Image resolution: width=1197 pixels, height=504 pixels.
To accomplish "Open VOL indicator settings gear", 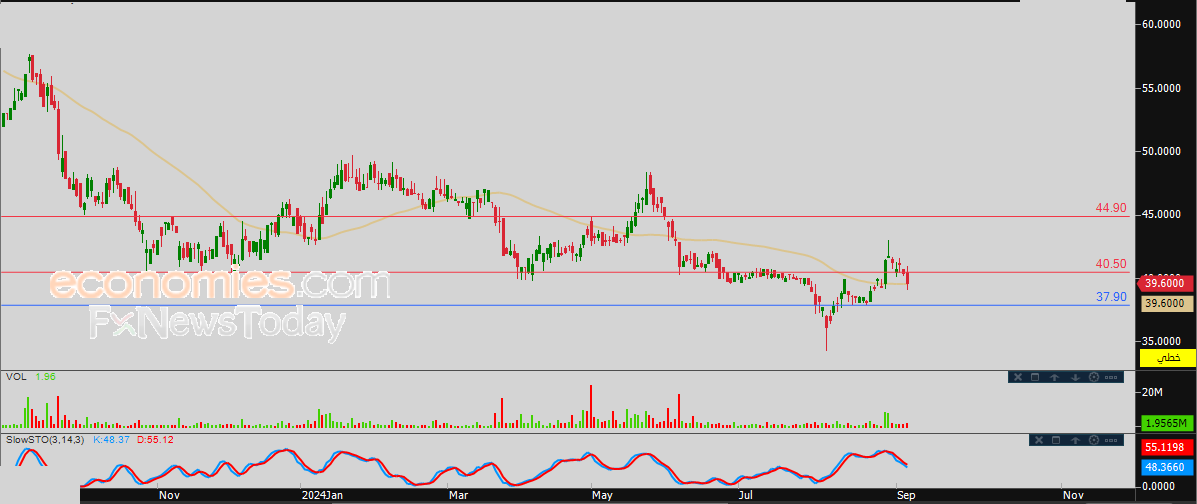I will tap(1093, 376).
